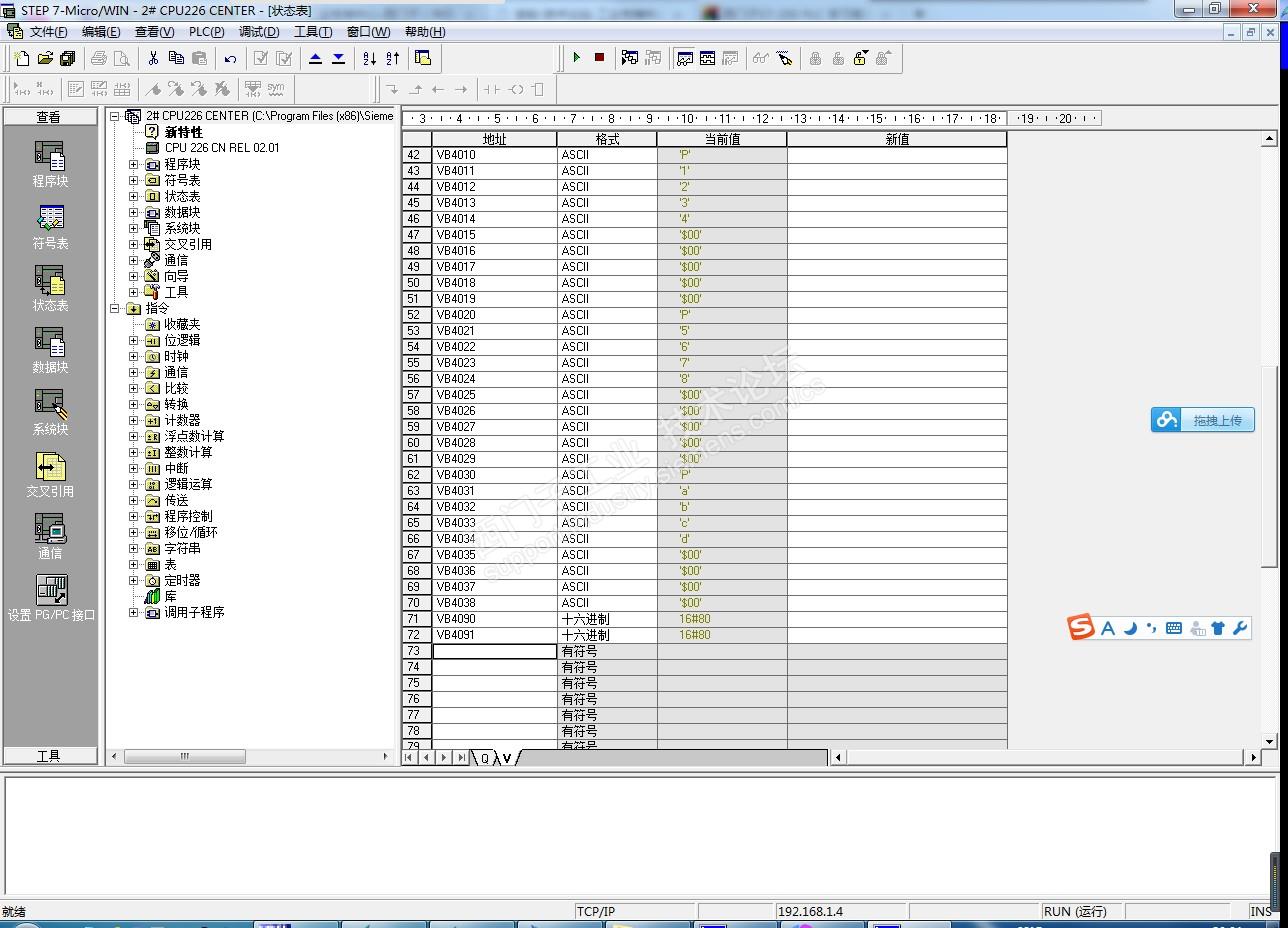Select CPU 226 CN REL 02.01 tree item
1288x928 pixels.
pos(222,148)
